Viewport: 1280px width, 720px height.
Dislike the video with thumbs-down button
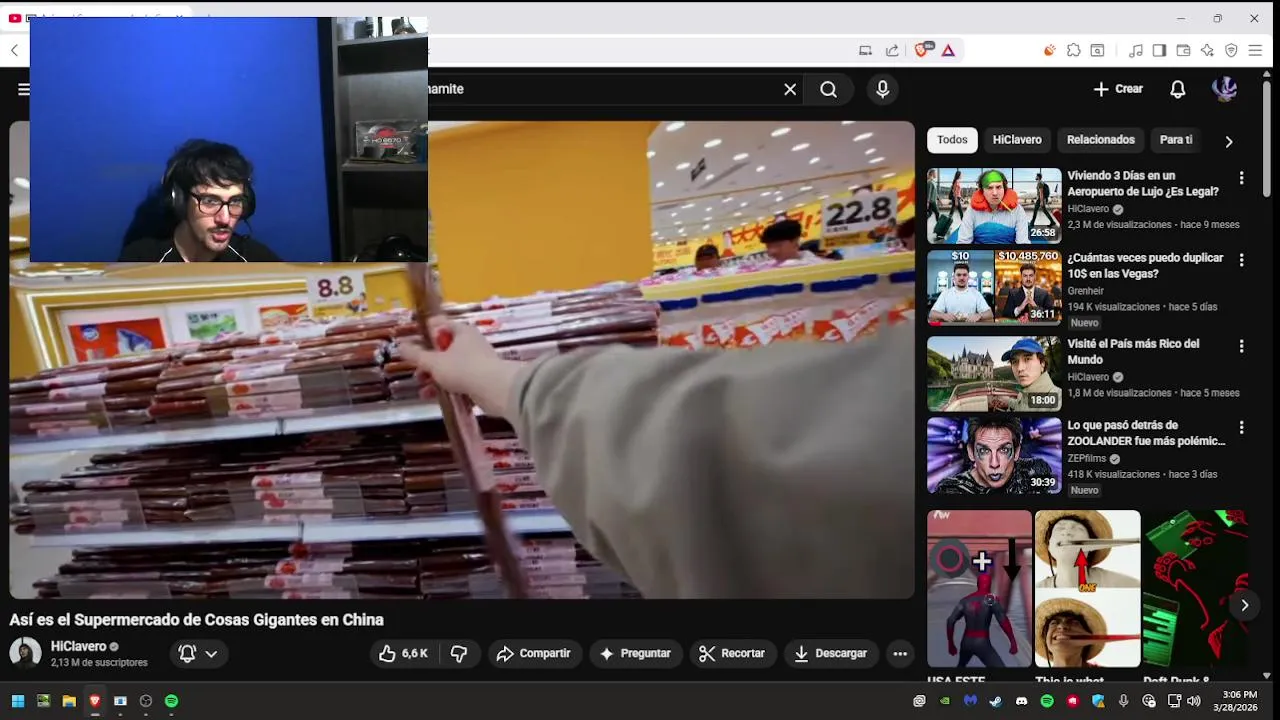click(459, 654)
